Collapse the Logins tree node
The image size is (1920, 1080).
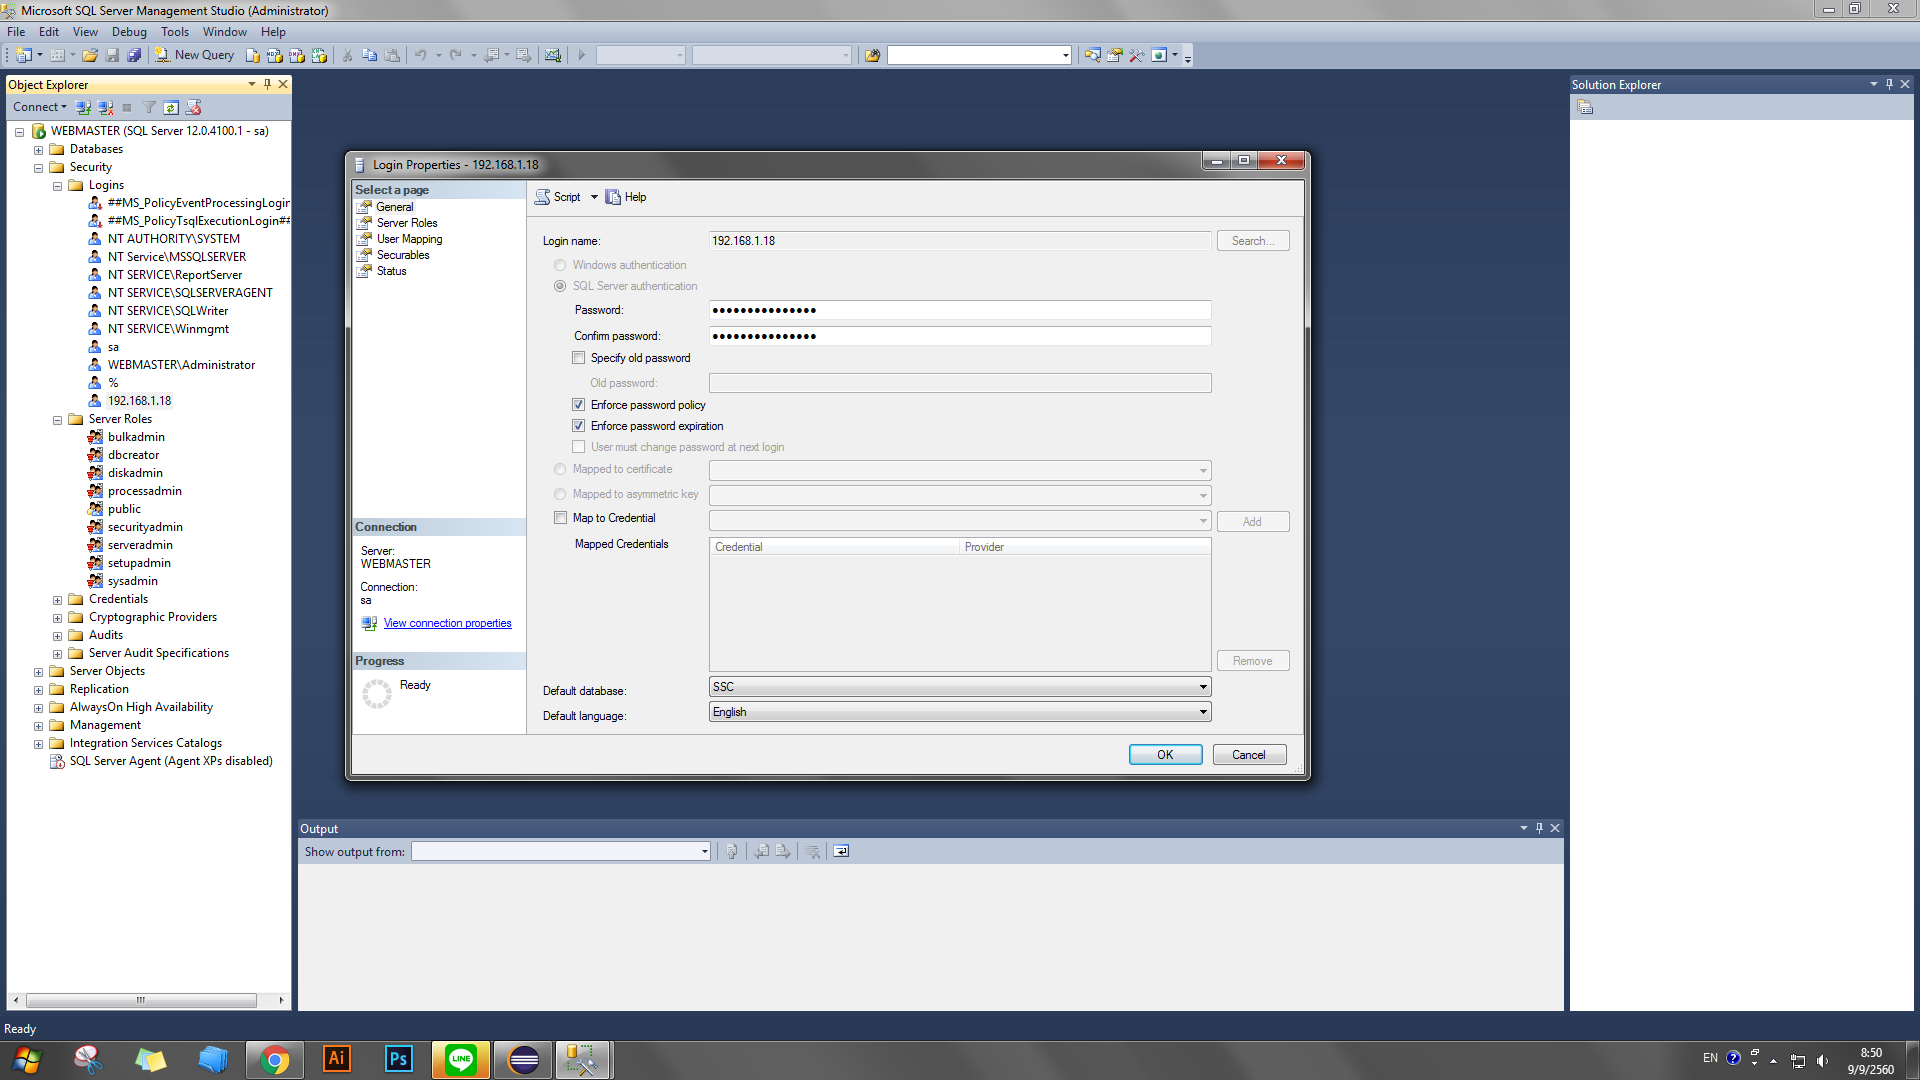pos(57,186)
